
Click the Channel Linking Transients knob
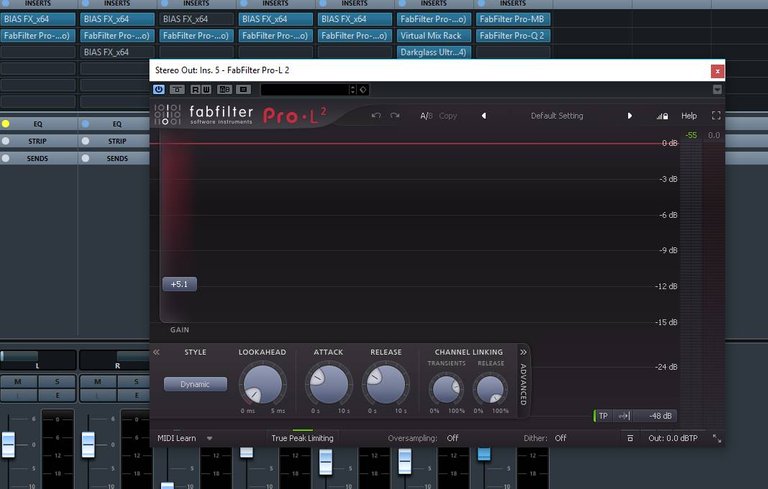tap(446, 389)
